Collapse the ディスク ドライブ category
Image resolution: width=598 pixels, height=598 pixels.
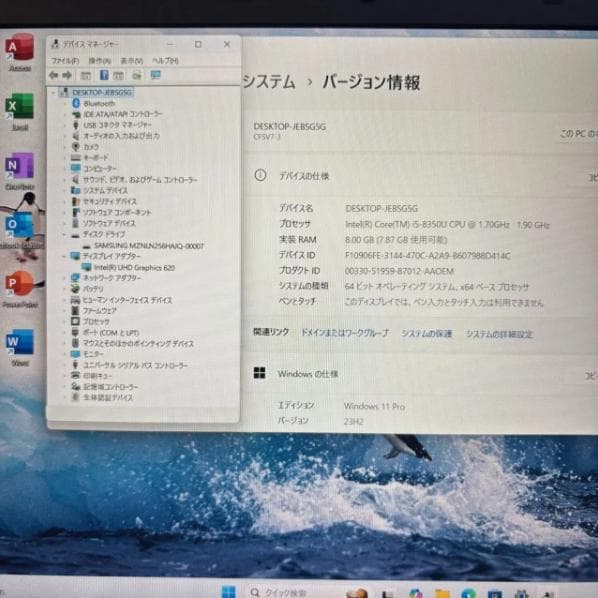(64, 234)
